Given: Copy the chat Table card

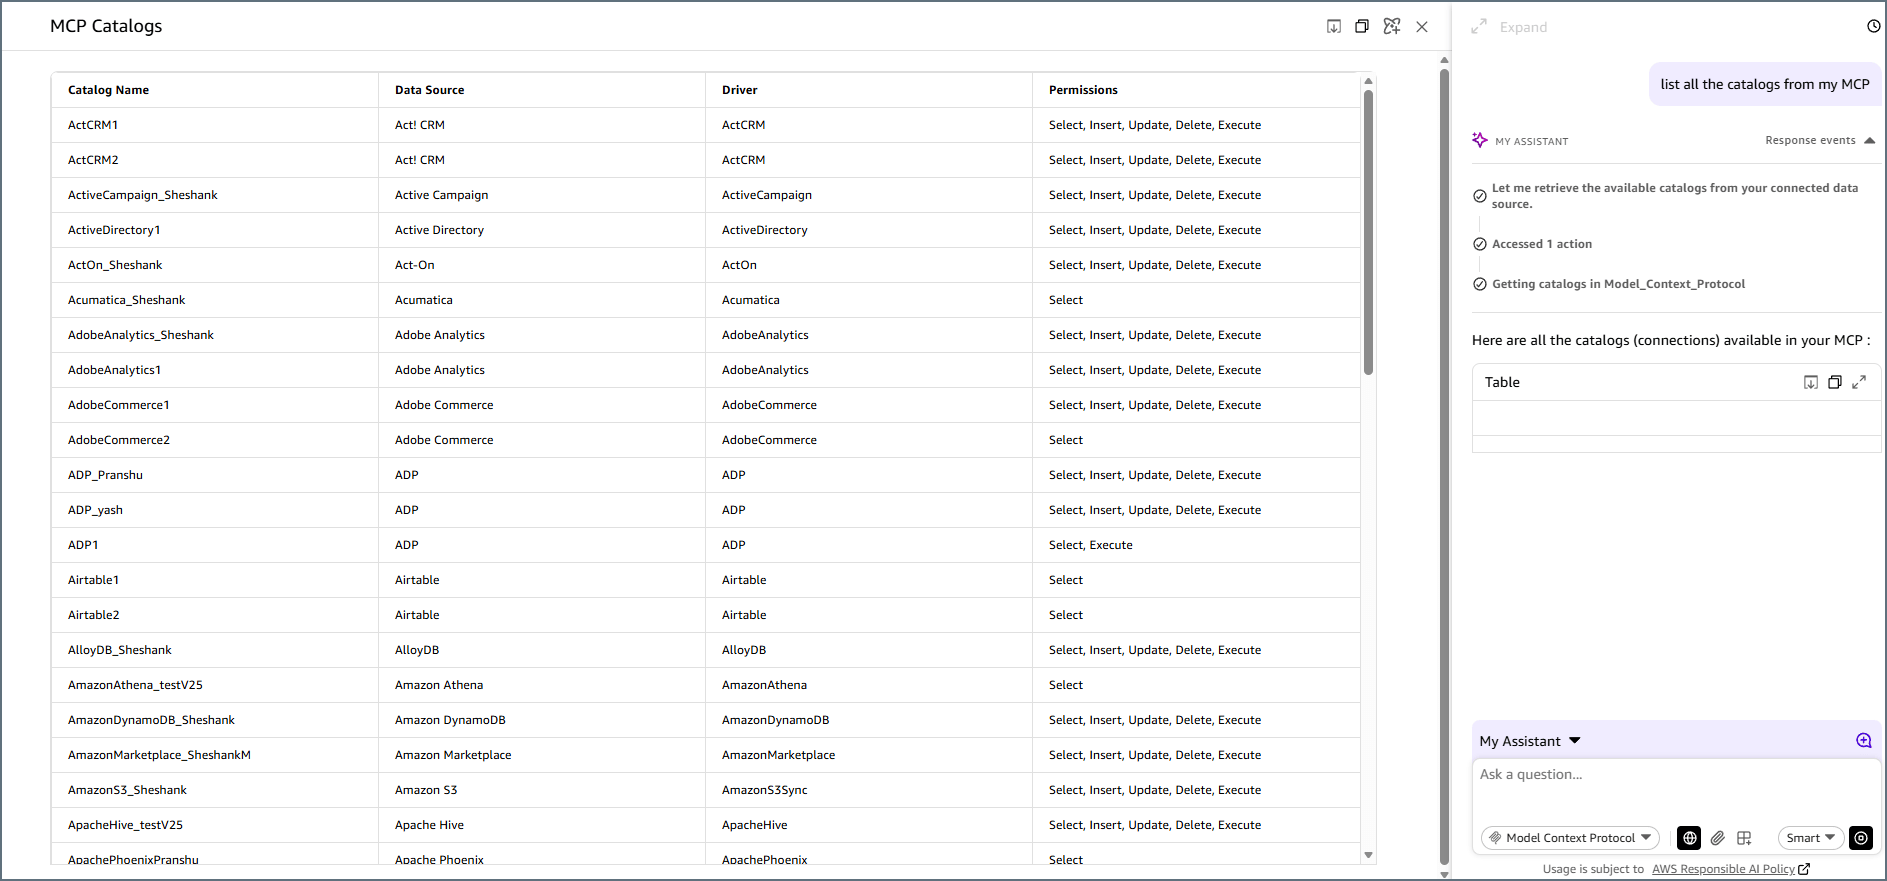Looking at the screenshot, I should click(x=1834, y=382).
